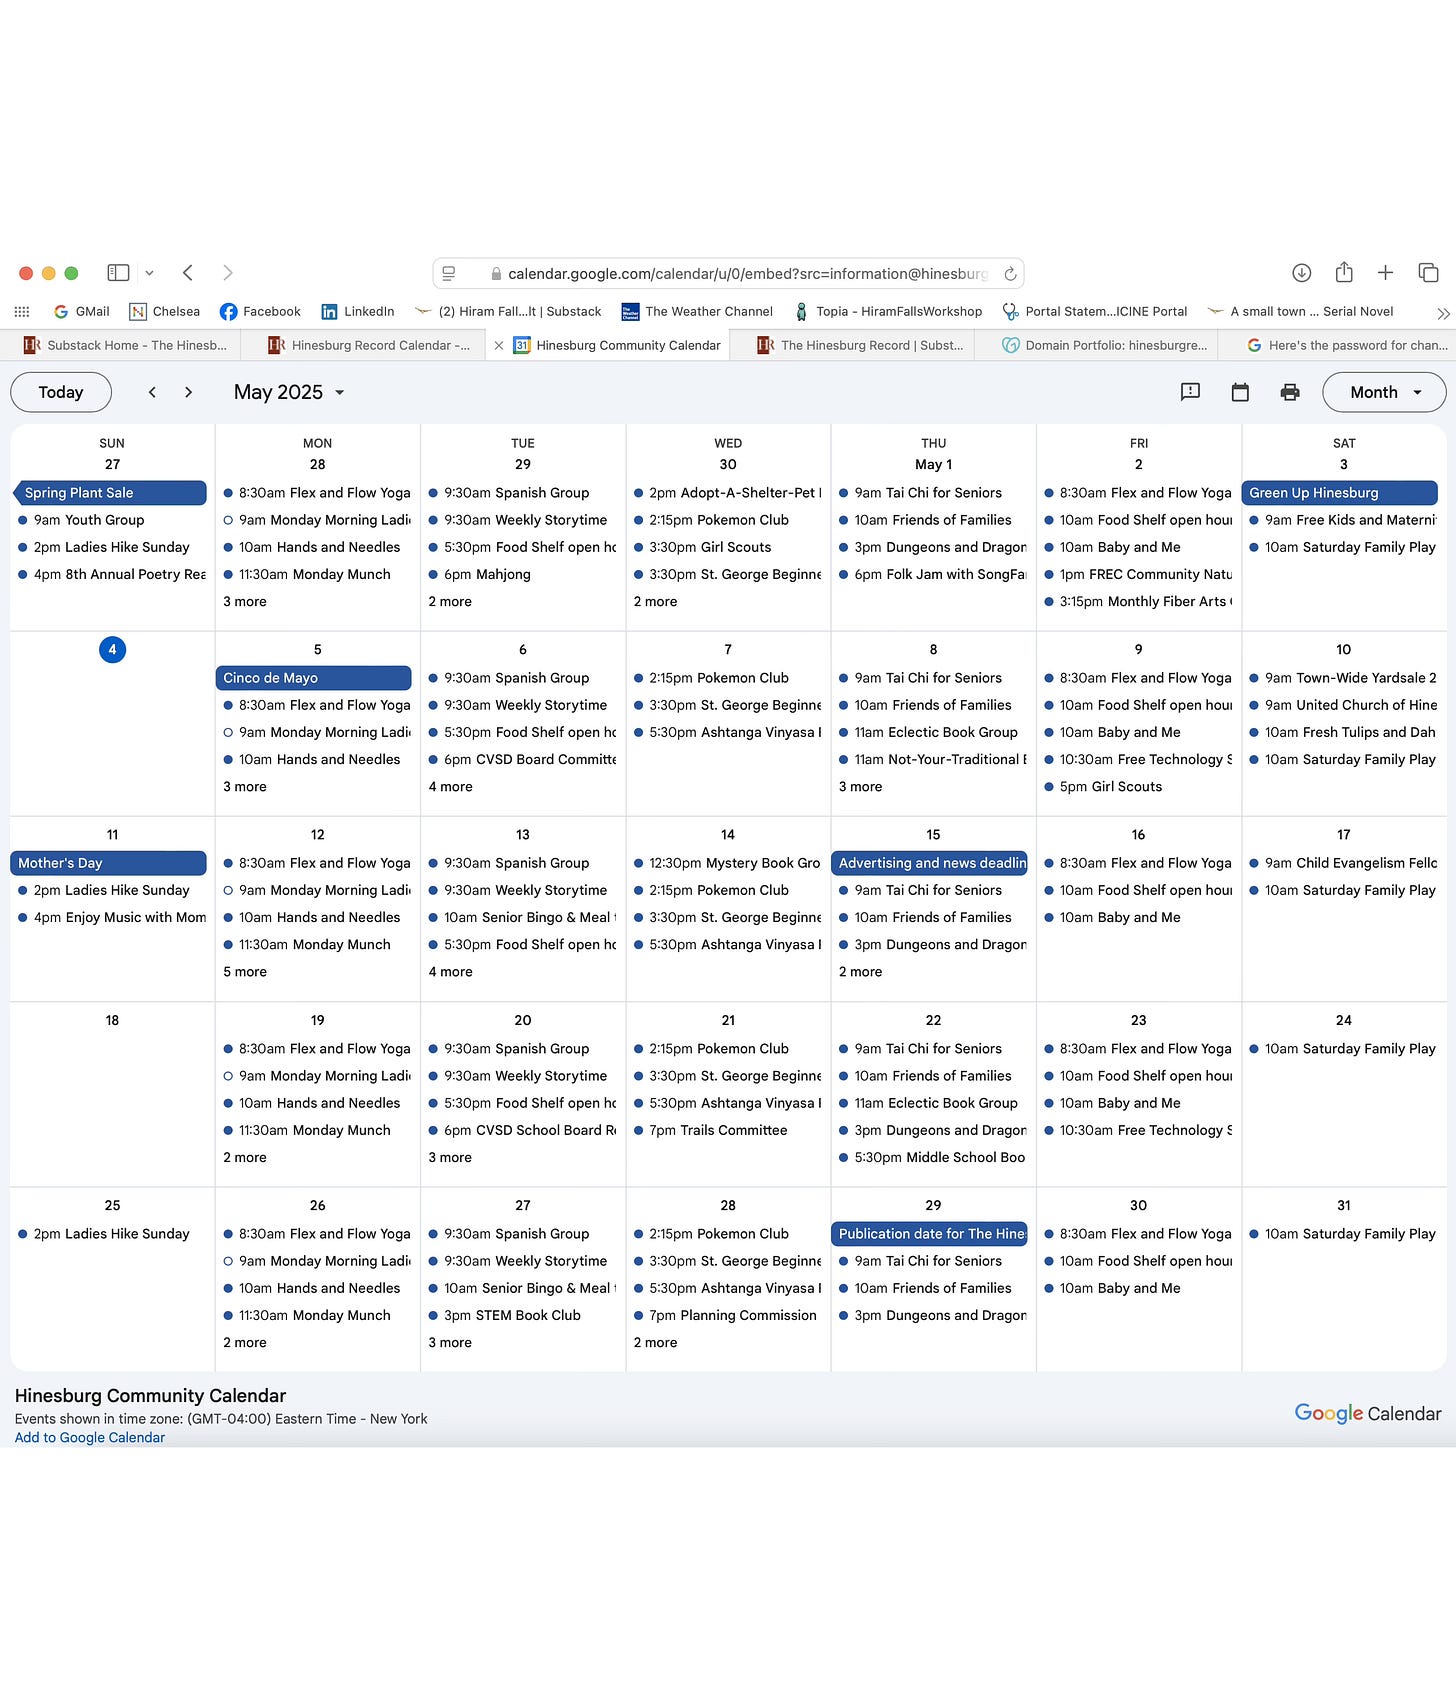Image resolution: width=1456 pixels, height=1698 pixels.
Task: Open the GMail bookmark
Action: point(82,311)
